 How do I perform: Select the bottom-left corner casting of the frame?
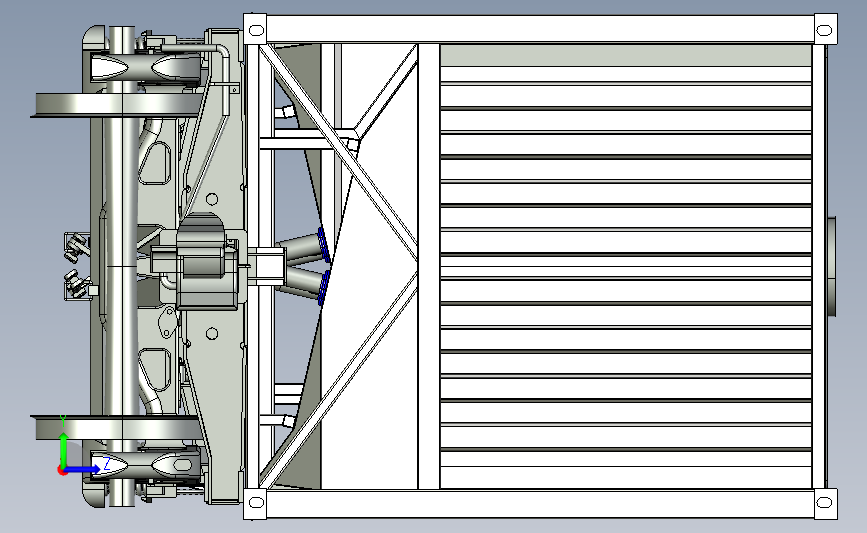point(255,503)
